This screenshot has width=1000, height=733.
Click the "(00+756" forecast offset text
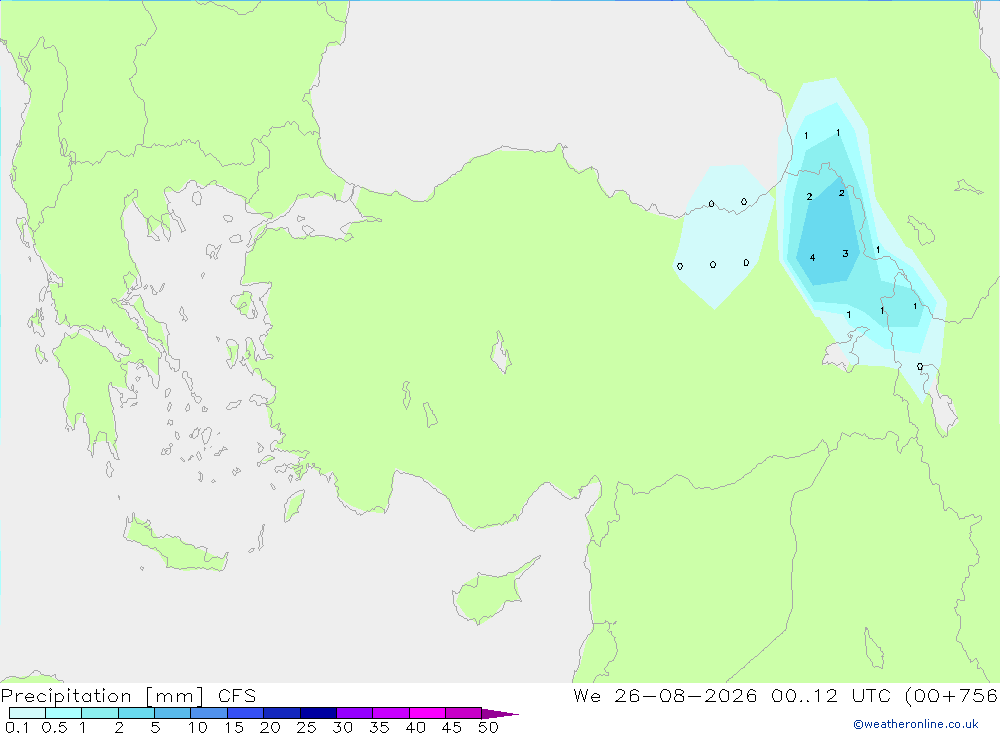pos(951,696)
